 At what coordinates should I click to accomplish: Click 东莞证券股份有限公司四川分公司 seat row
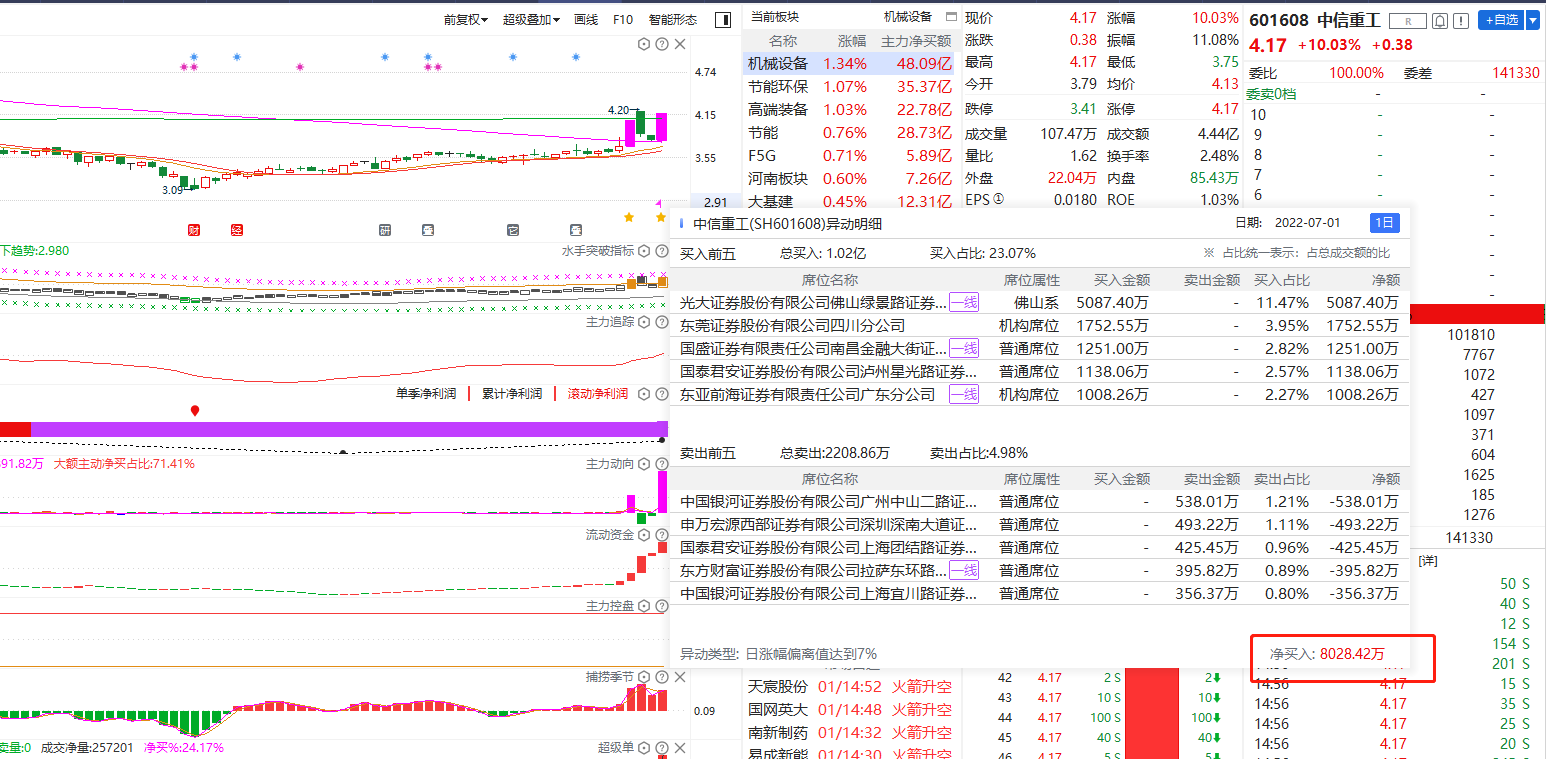(1040, 325)
